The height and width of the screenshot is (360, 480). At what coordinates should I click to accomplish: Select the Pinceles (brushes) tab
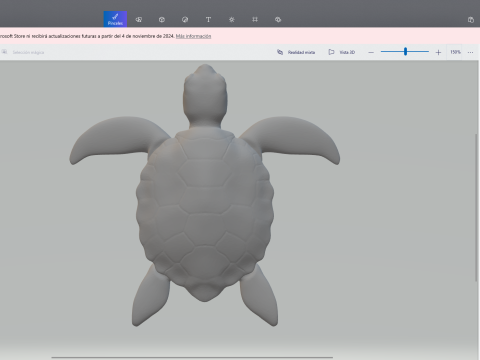[115, 19]
